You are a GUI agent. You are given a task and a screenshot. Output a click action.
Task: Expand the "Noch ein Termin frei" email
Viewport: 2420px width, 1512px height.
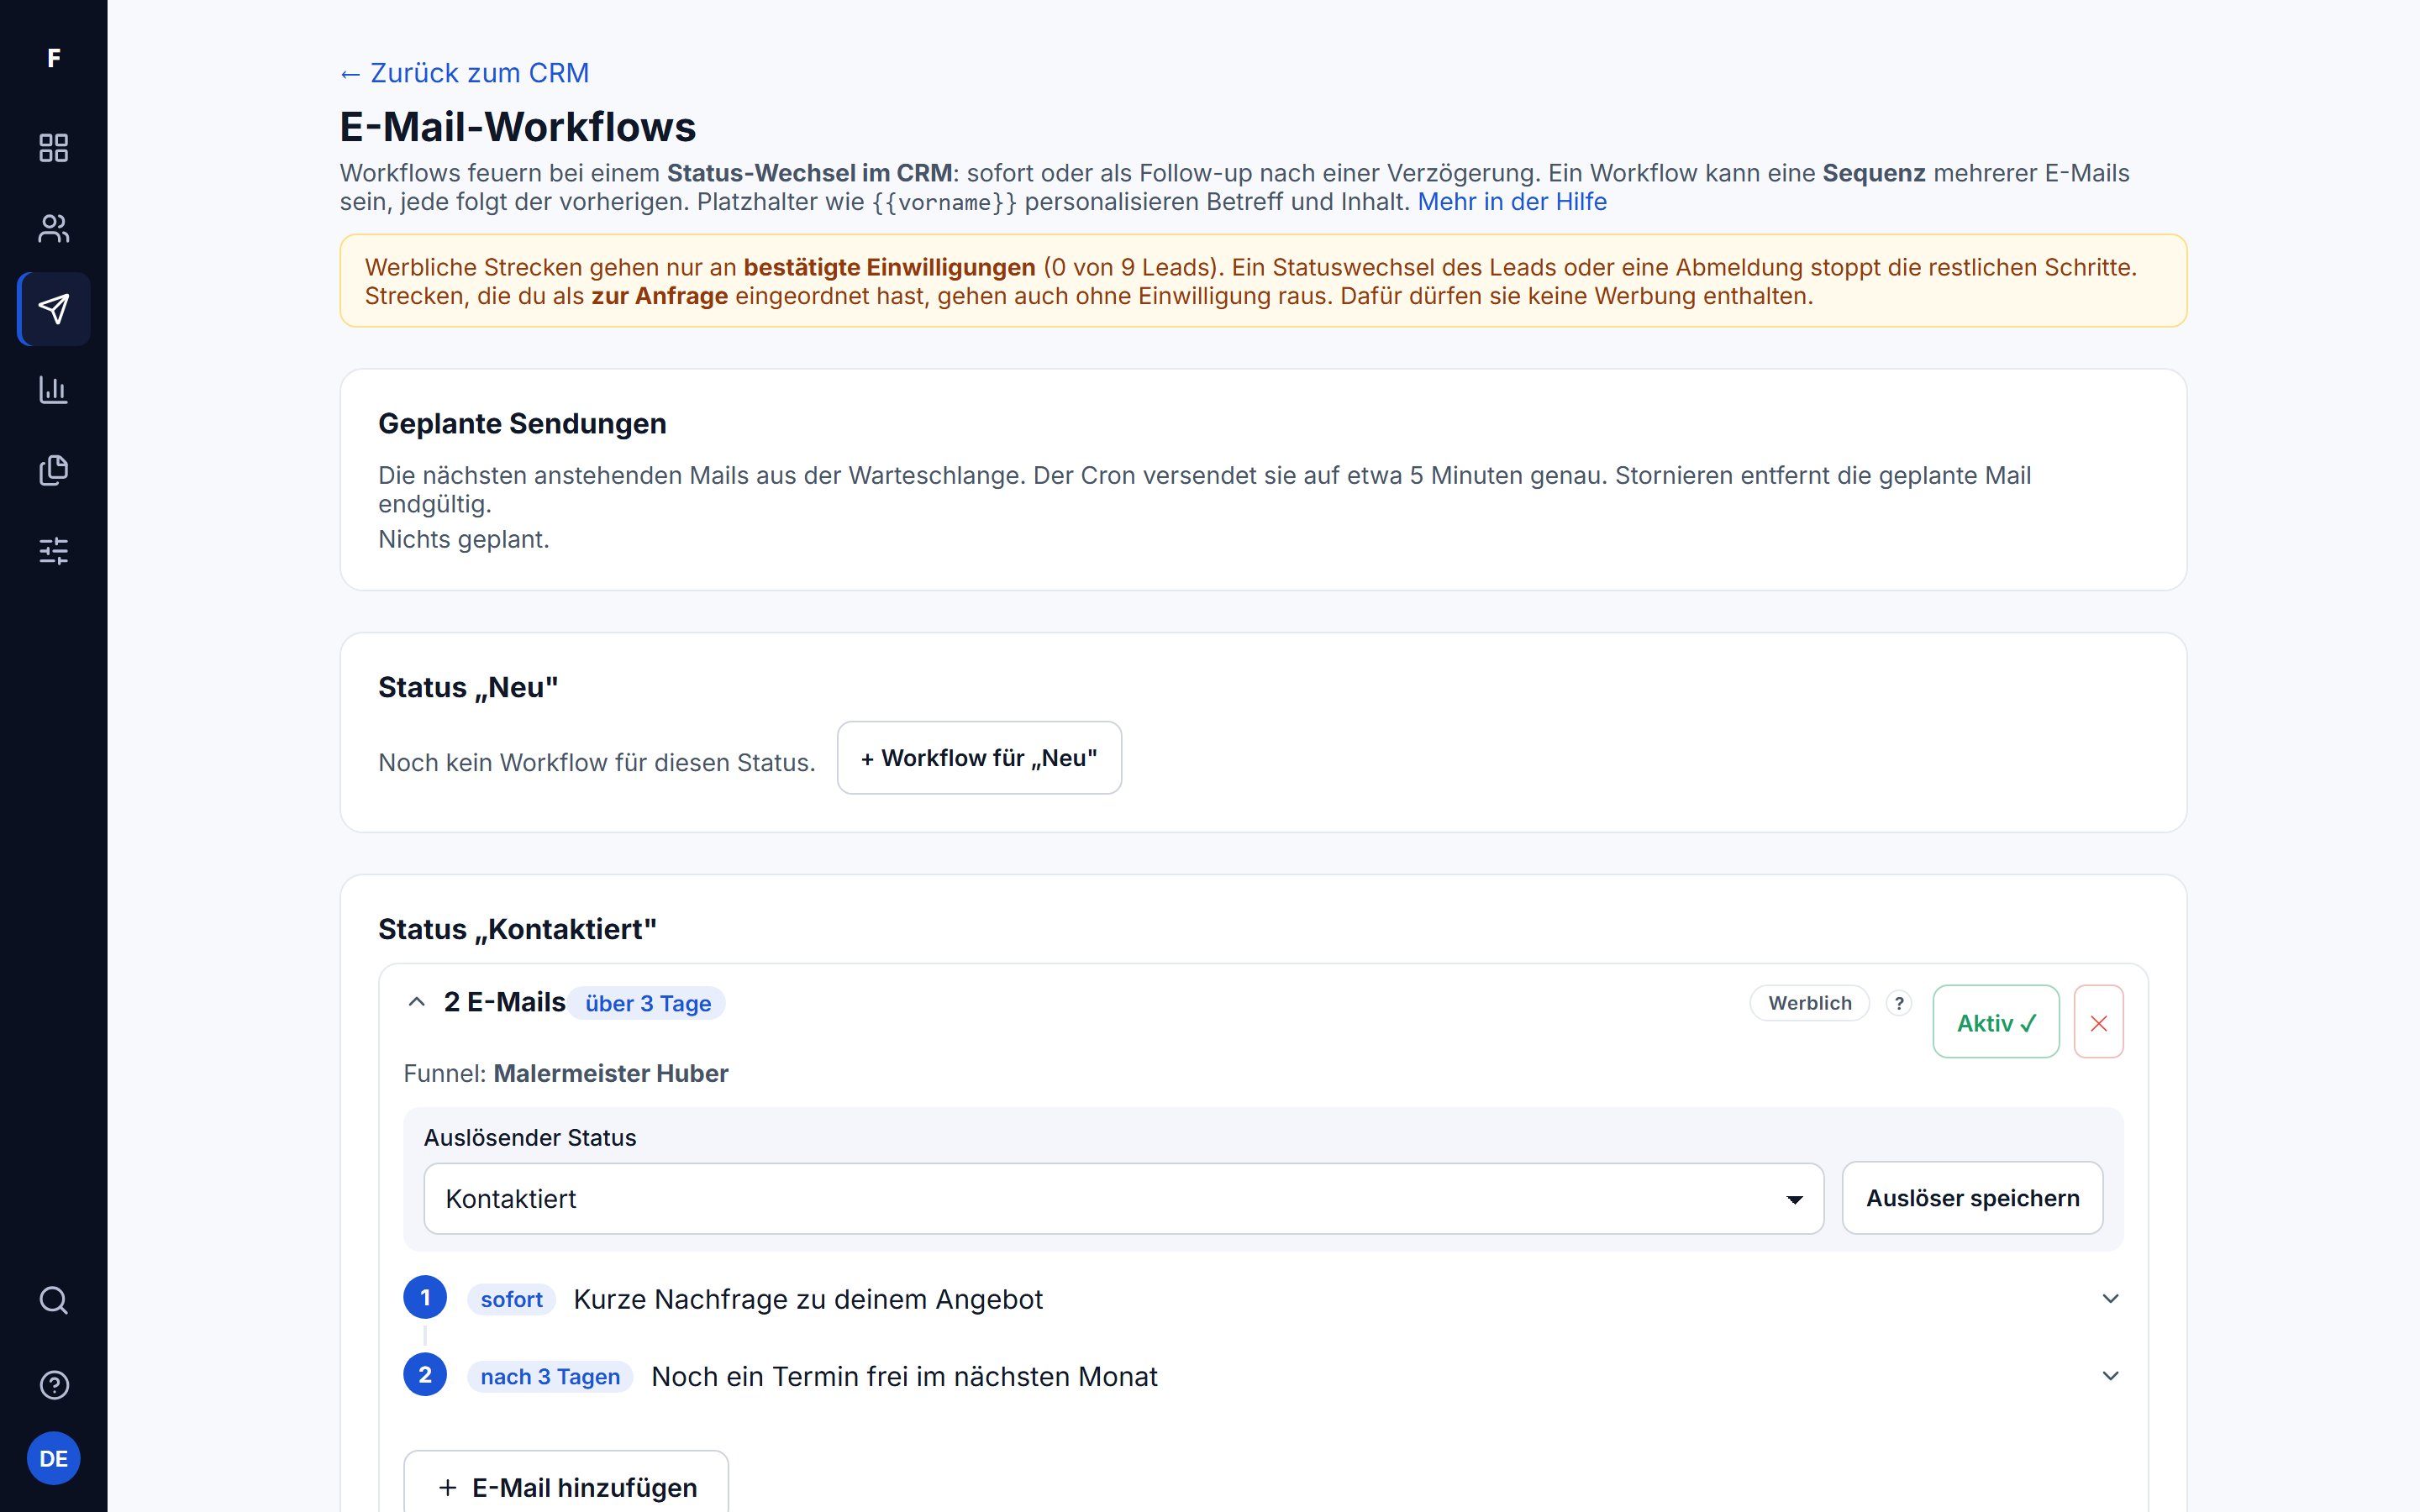tap(1263, 1376)
